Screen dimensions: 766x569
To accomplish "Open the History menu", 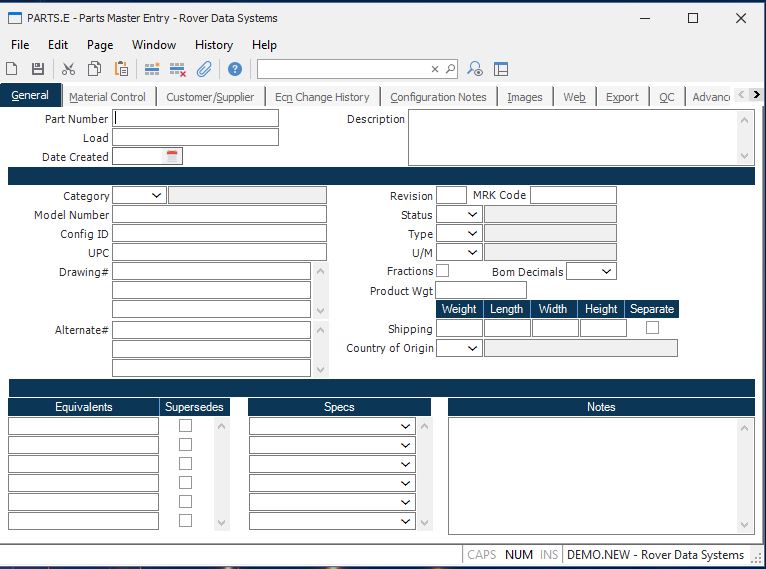I will pyautogui.click(x=213, y=45).
